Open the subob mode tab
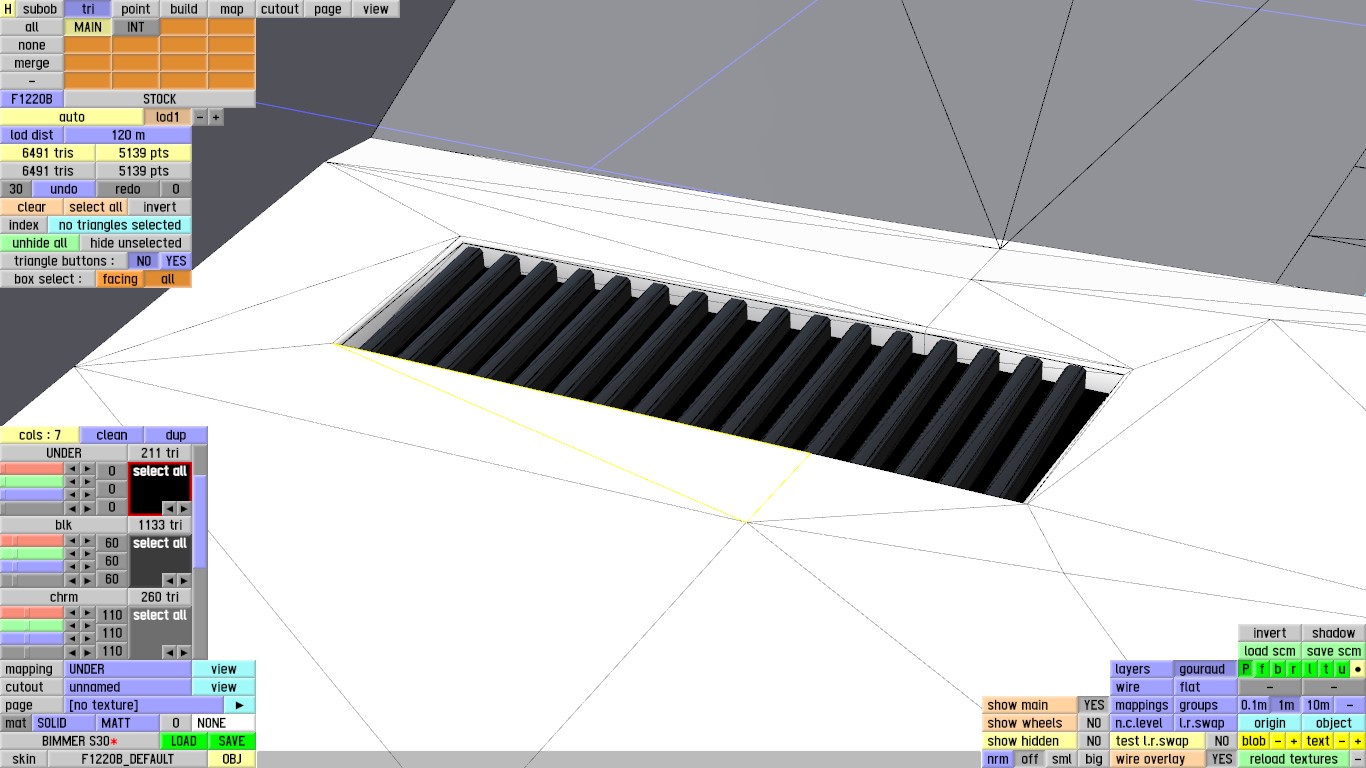The width and height of the screenshot is (1366, 768). pos(40,9)
